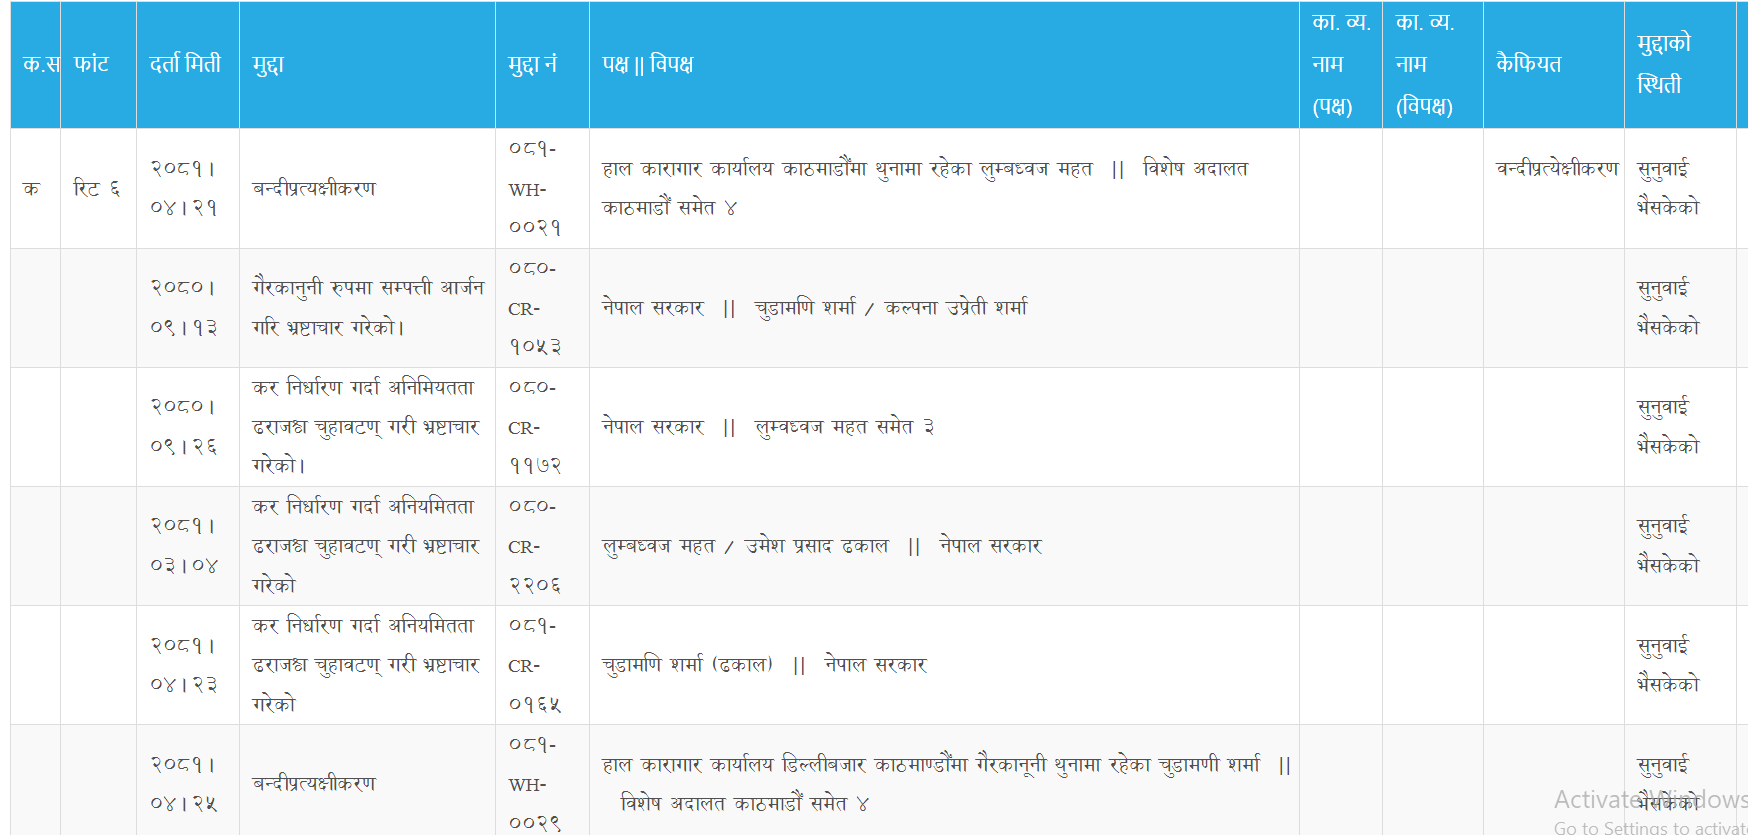
Task: Click parties 'नेपाल सरकार || लुम्बध्वज महत समेत ३'
Action: pos(767,427)
